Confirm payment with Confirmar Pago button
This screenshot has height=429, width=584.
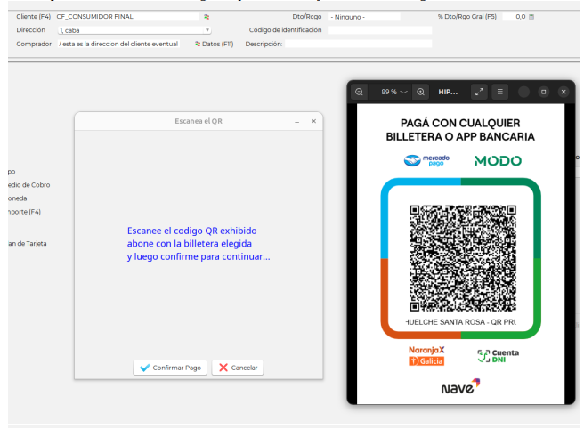(x=170, y=368)
